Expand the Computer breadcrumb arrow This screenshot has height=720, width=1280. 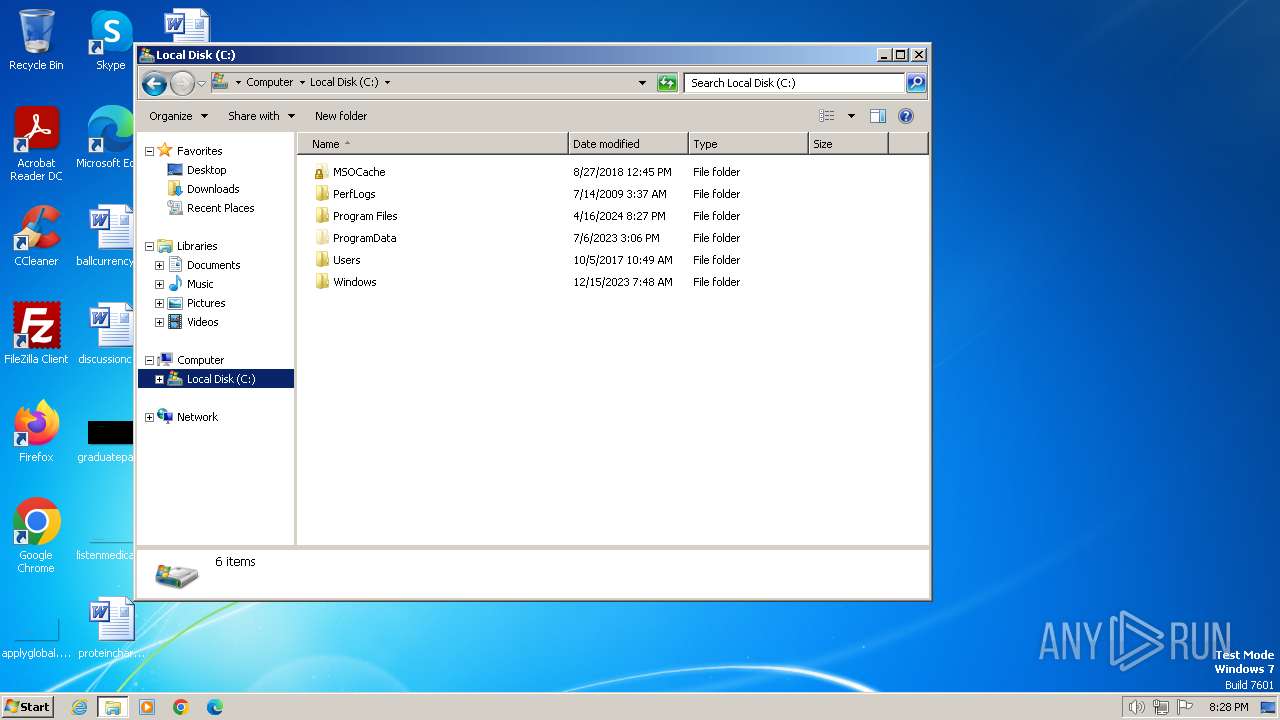tap(302, 83)
